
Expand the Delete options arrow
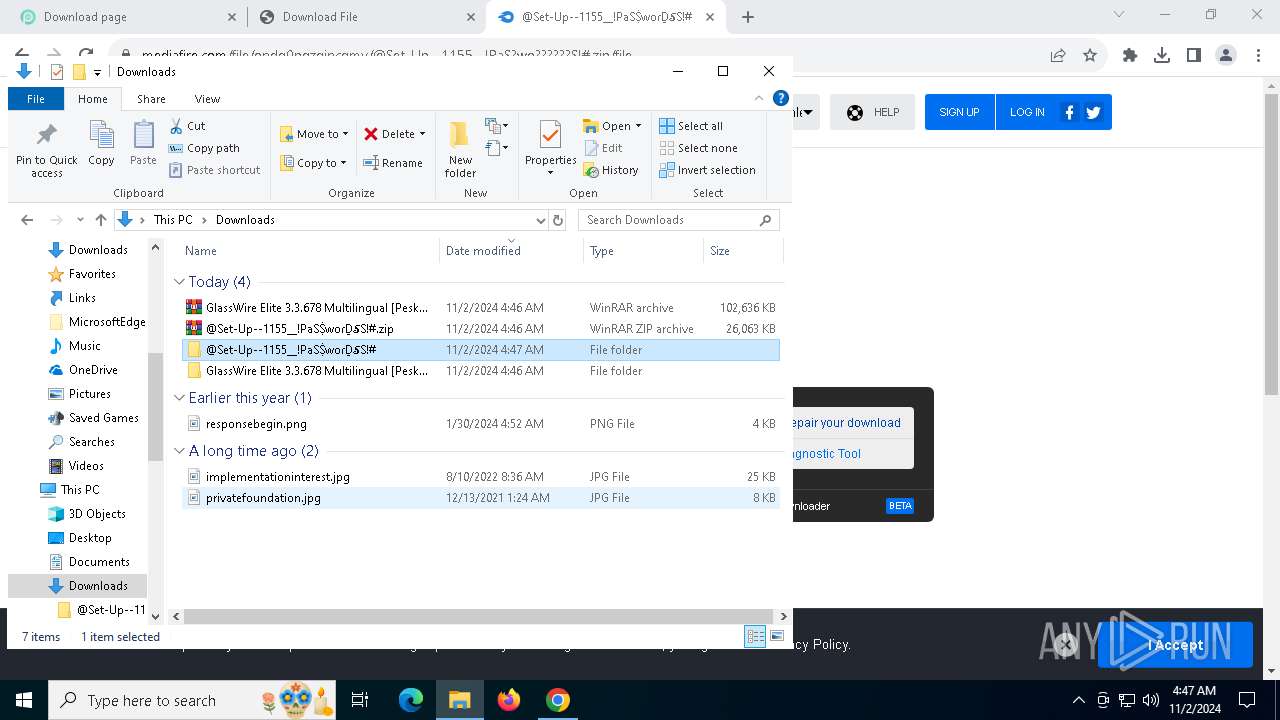(422, 134)
